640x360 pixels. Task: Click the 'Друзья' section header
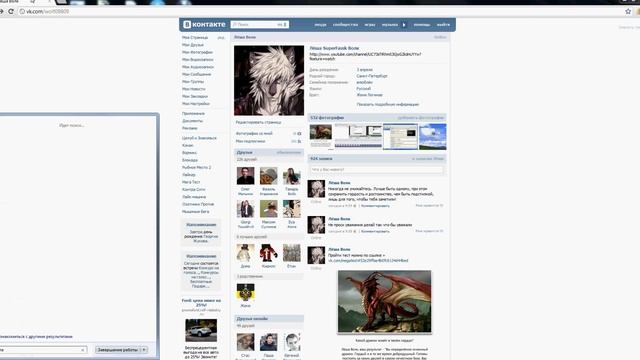[244, 152]
